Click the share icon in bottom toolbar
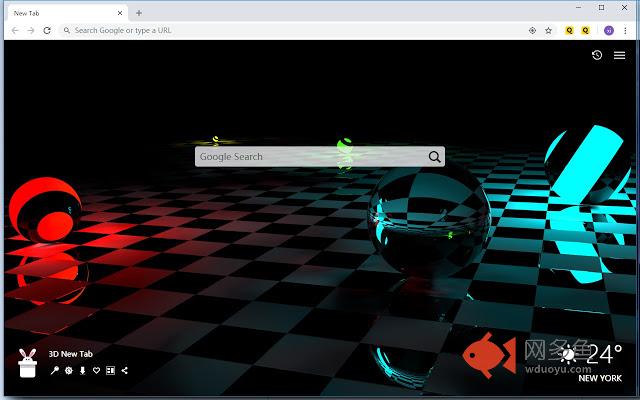Screen dimensions: 640x400 tap(124, 370)
